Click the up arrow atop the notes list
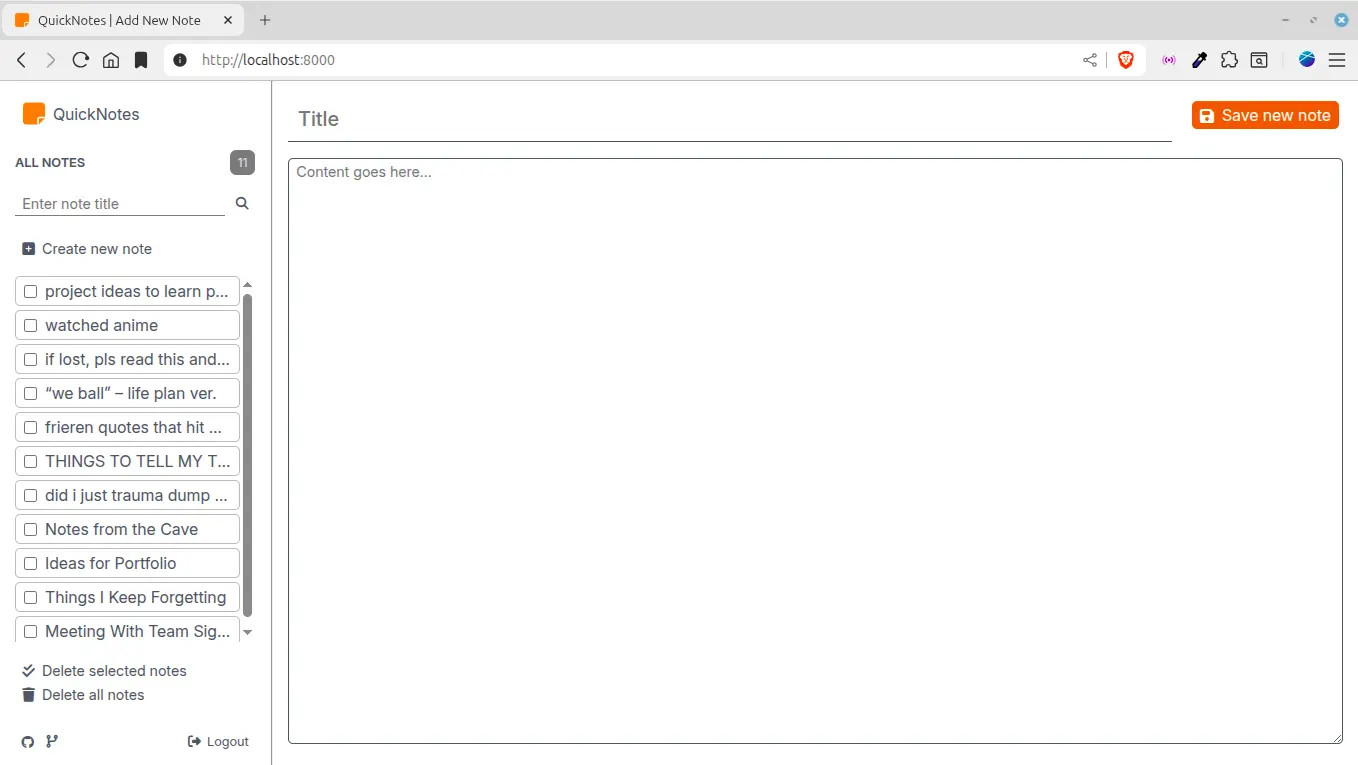 pos(247,284)
